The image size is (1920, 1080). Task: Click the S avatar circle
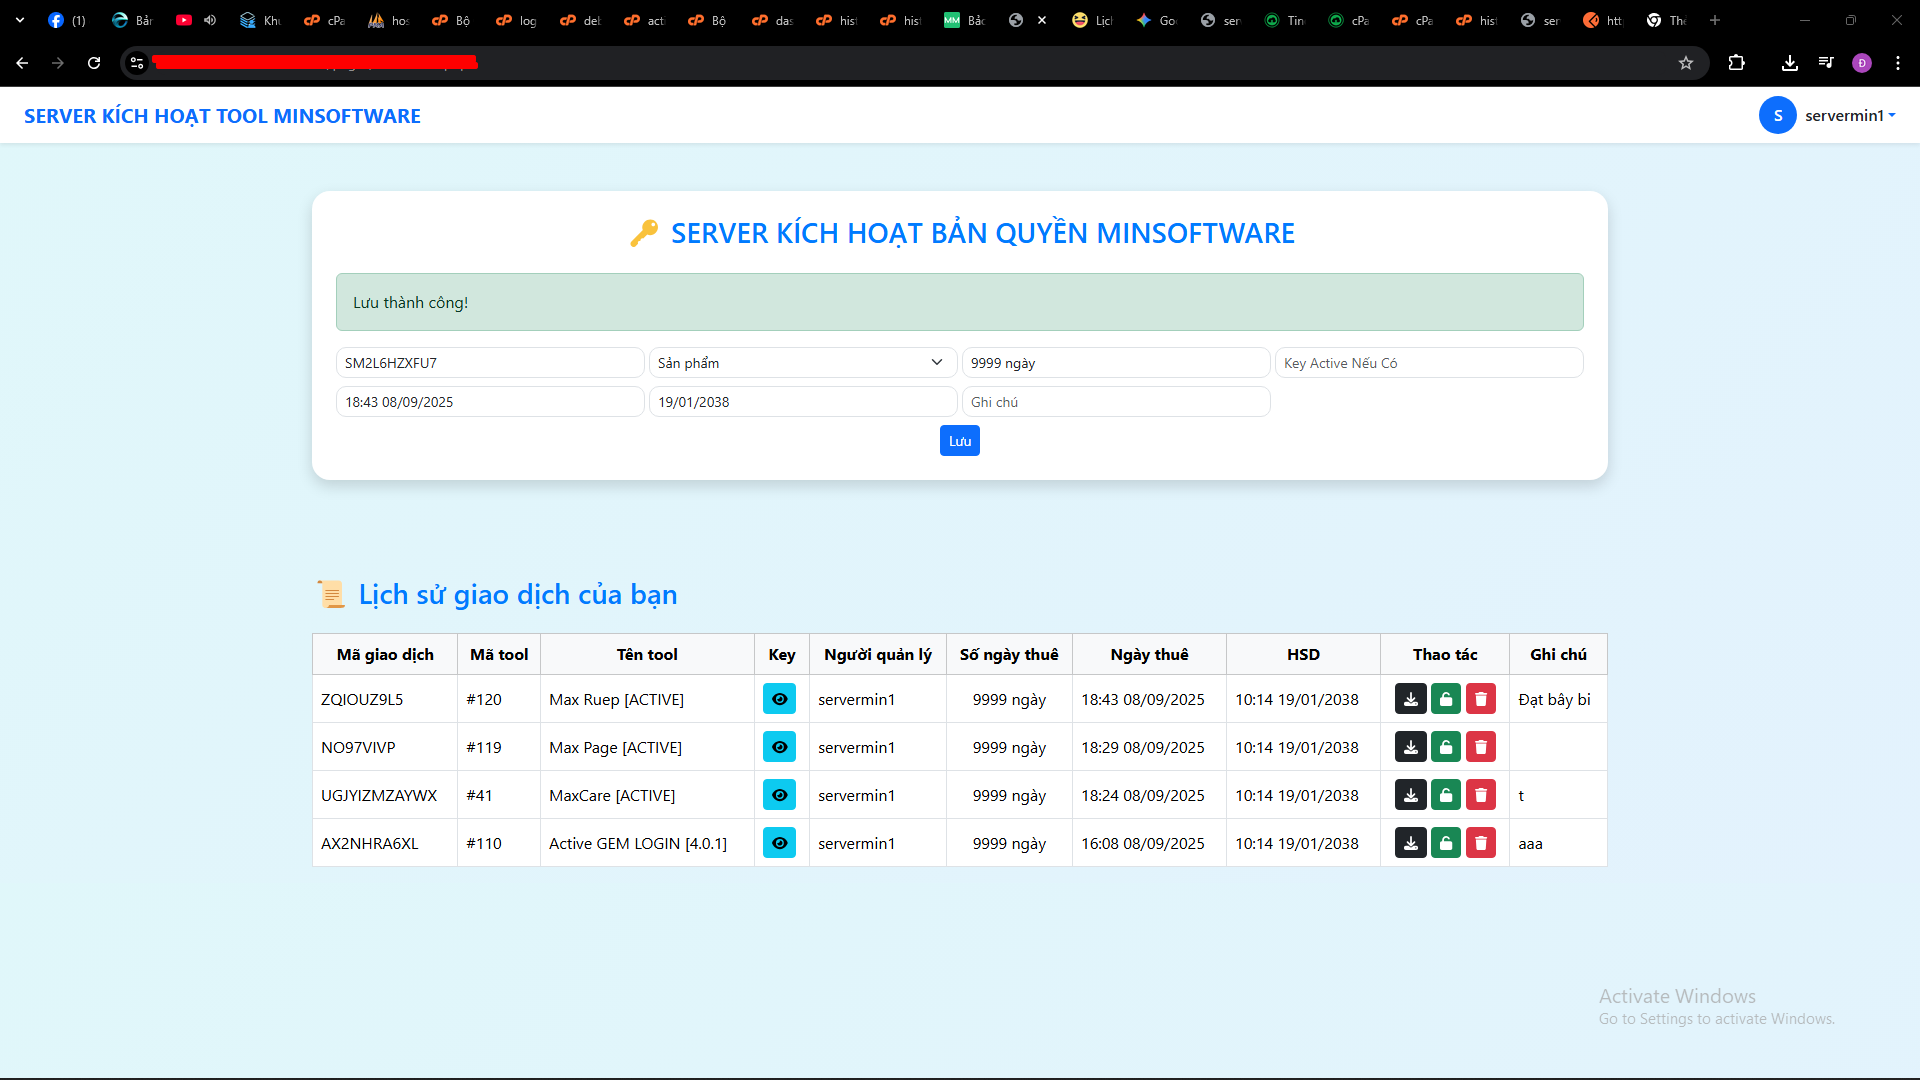[x=1778, y=116]
